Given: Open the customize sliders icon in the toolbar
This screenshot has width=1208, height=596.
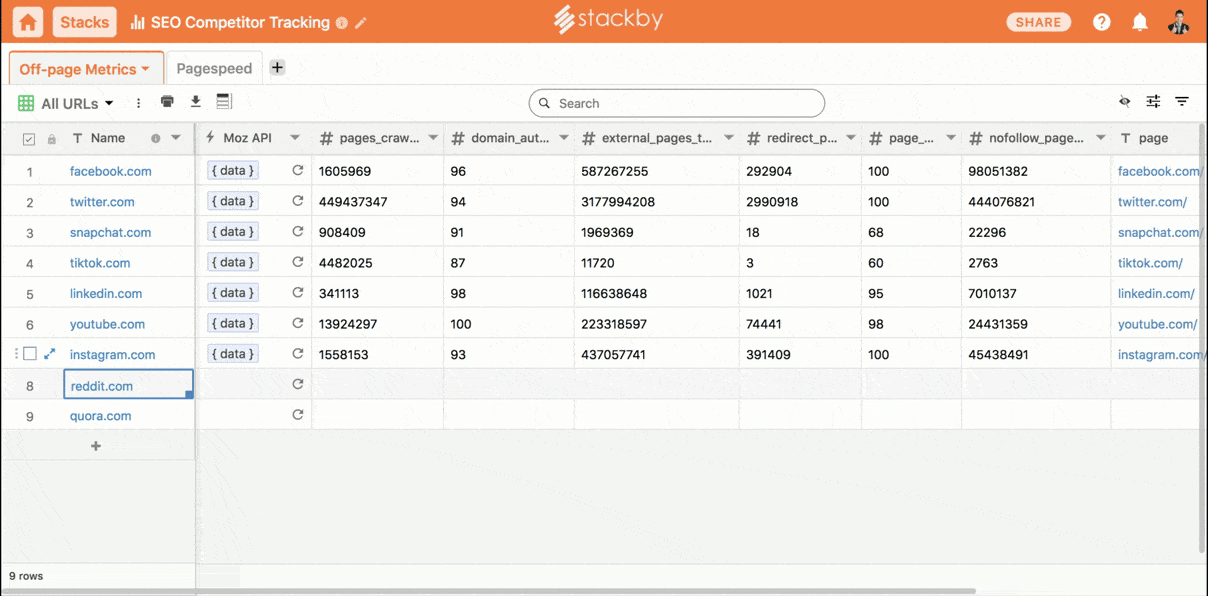Looking at the screenshot, I should coord(1153,102).
